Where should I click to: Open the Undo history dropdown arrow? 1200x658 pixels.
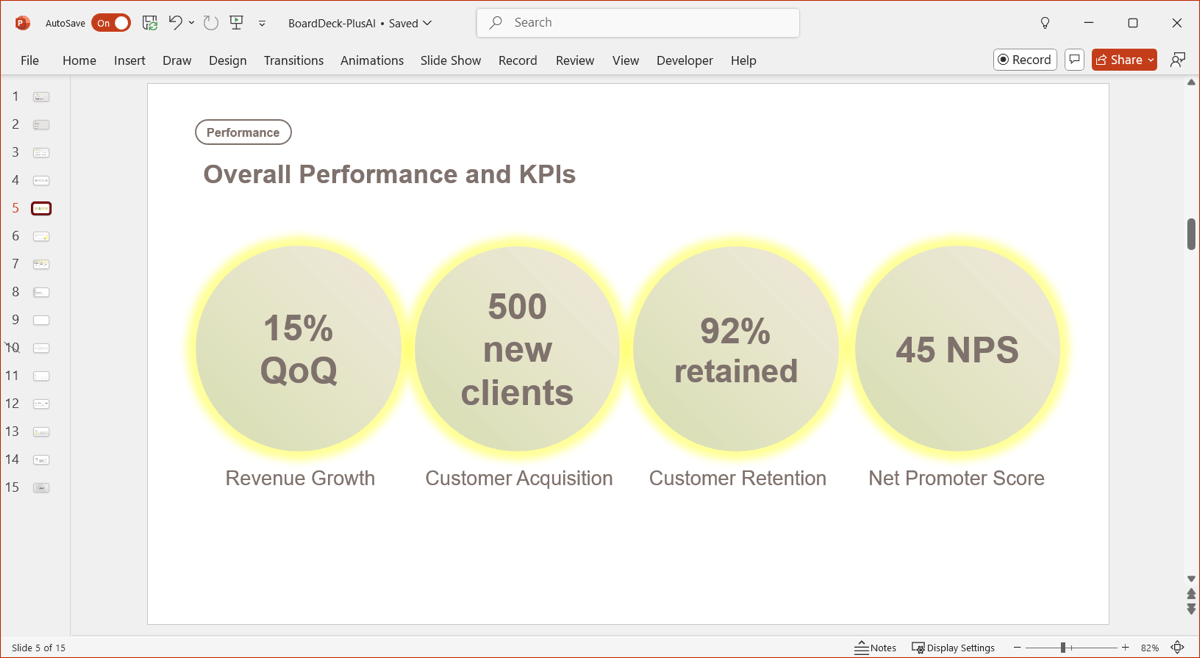coord(191,23)
